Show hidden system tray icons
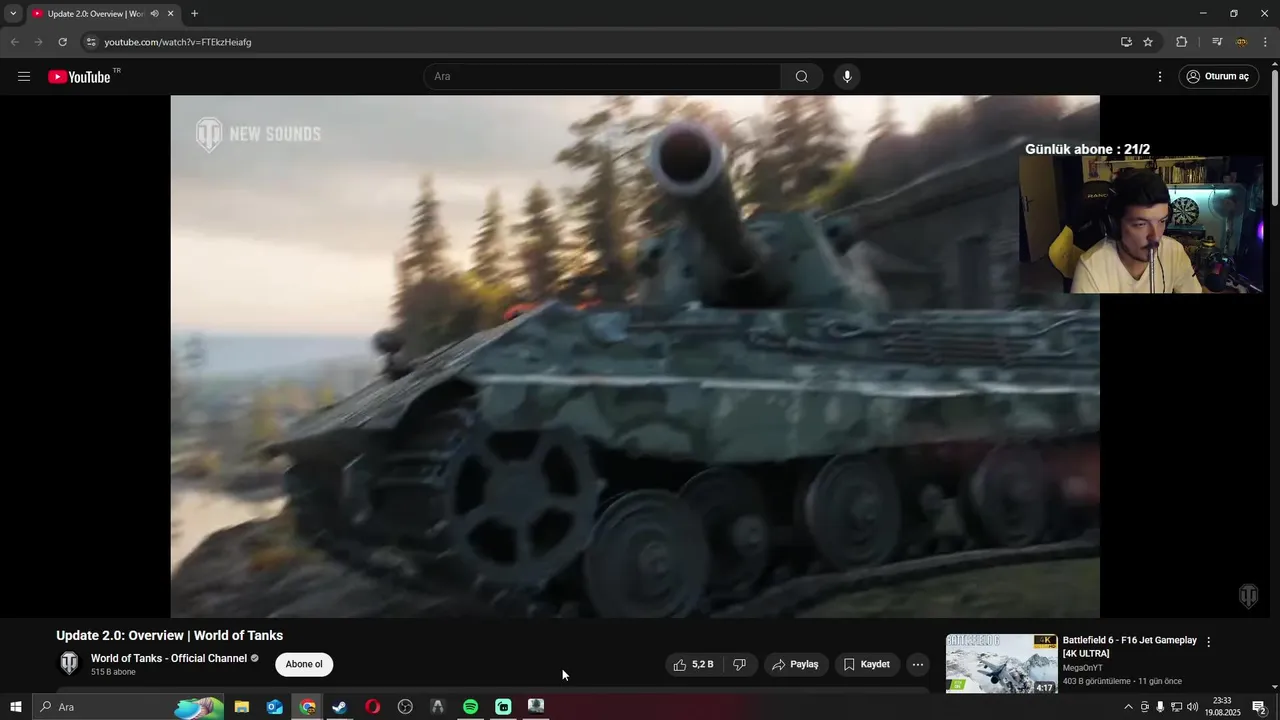The width and height of the screenshot is (1280, 720). [x=1129, y=707]
